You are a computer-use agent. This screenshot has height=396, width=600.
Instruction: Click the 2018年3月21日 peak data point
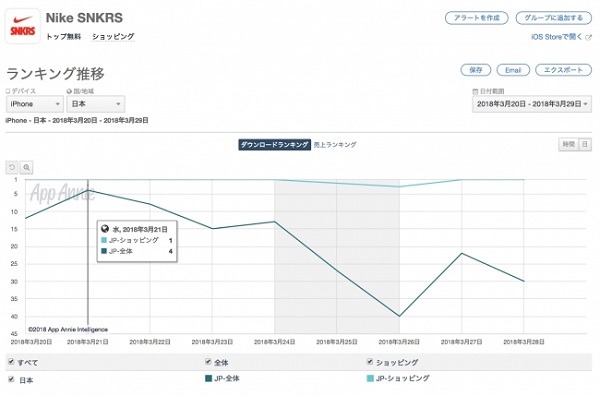[88, 190]
